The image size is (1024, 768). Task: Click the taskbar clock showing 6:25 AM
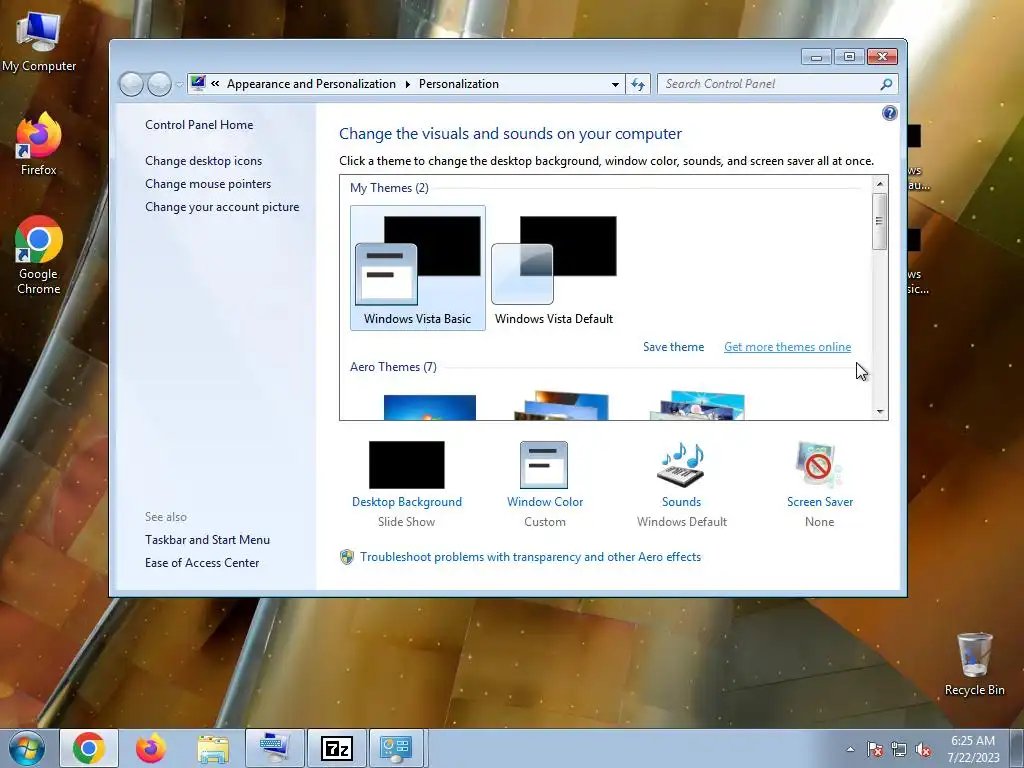coord(973,749)
